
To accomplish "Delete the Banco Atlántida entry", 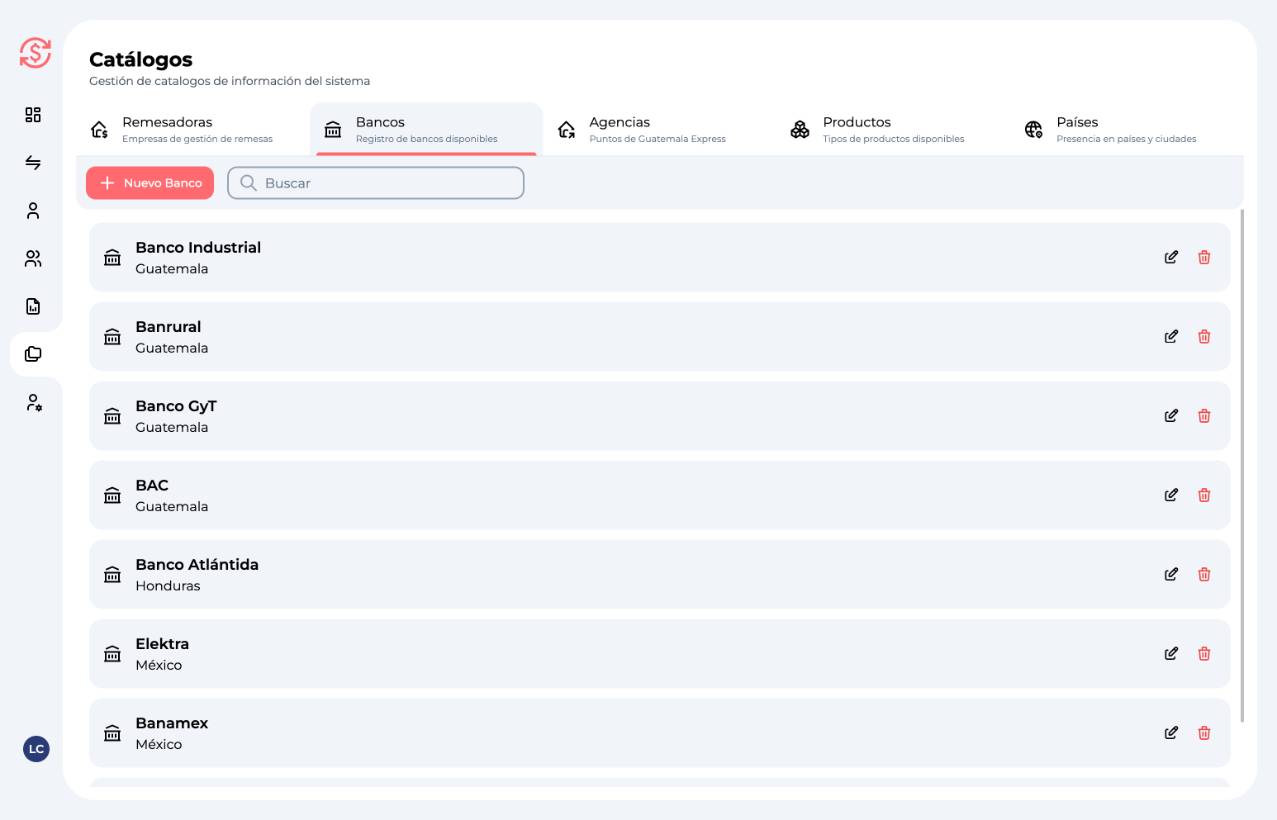I will pos(1204,574).
